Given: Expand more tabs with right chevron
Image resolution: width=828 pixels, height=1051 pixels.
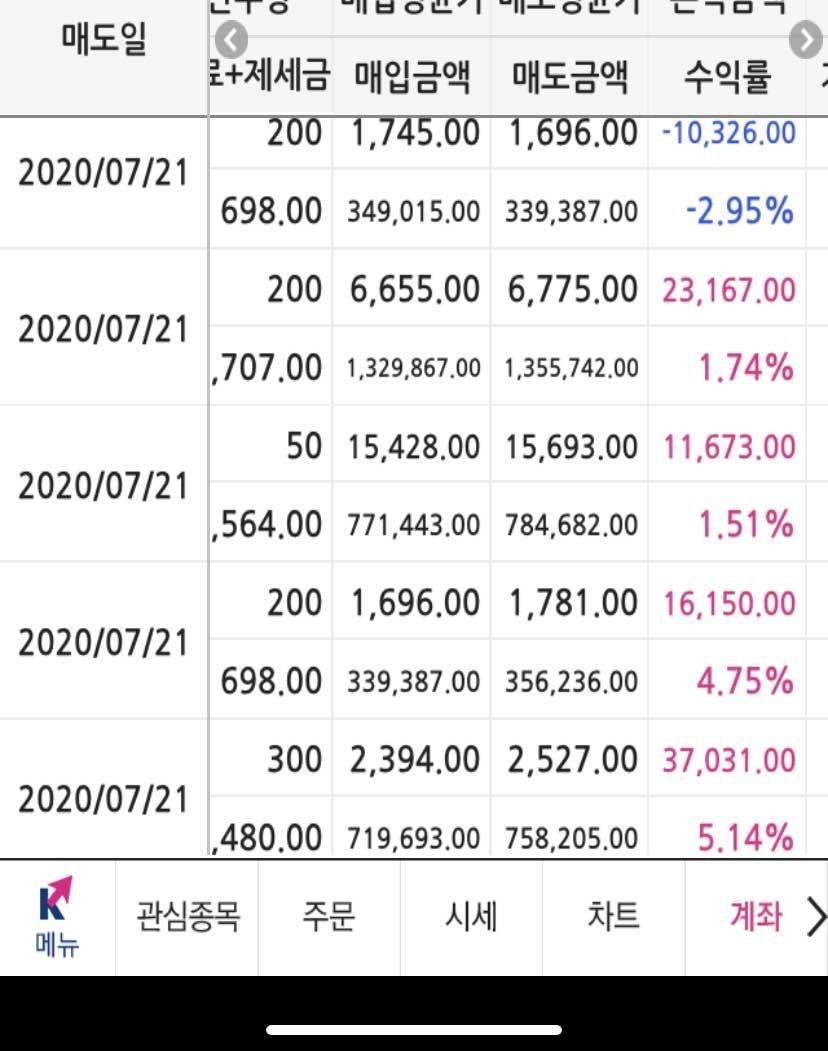Looking at the screenshot, I should (816, 917).
